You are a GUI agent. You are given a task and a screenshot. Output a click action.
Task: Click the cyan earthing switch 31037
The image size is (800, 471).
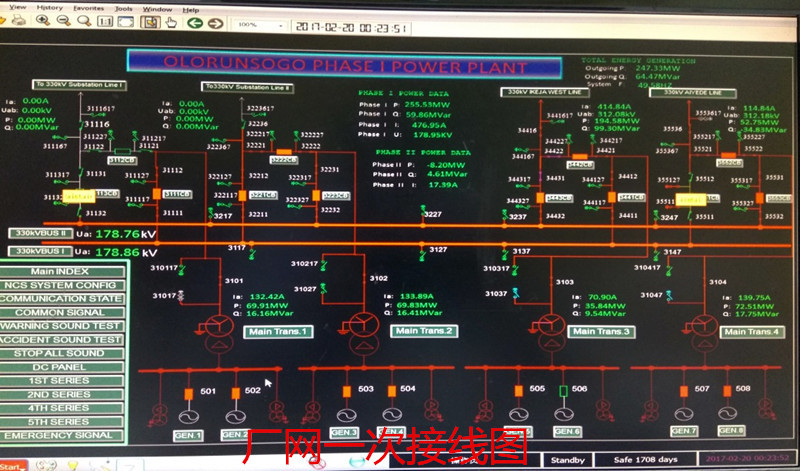pos(516,293)
